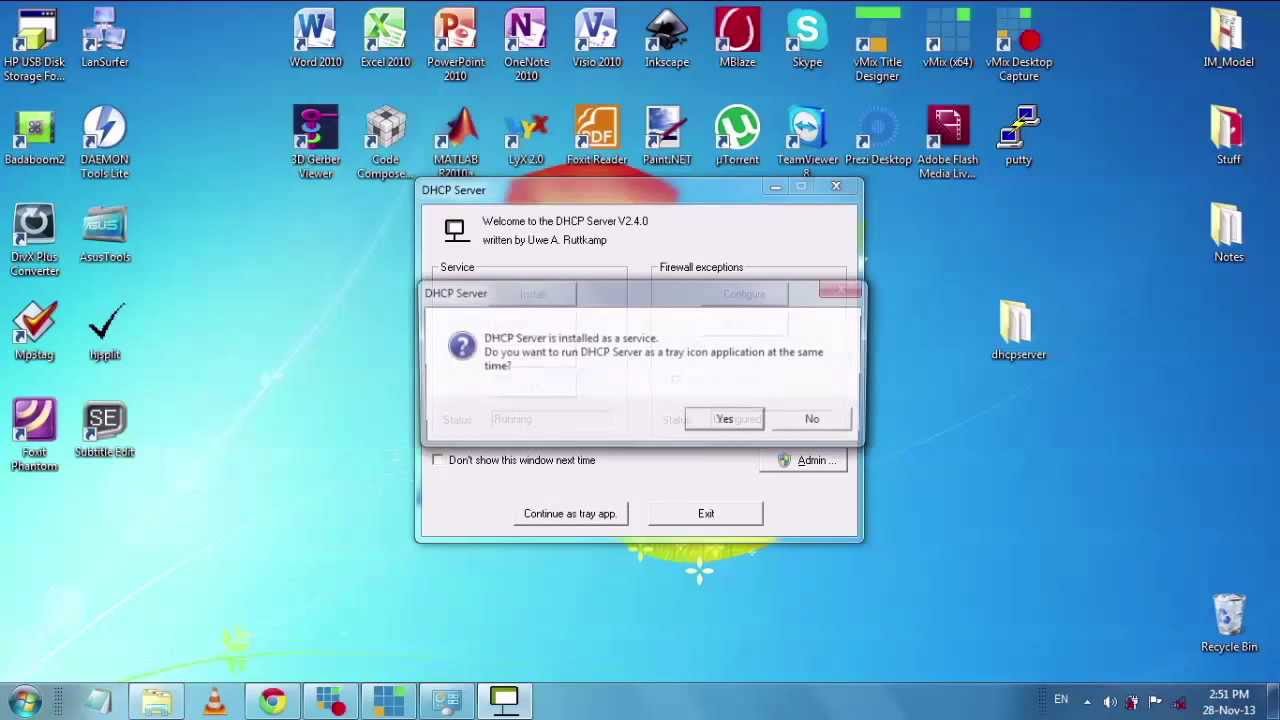Select the Prezi Desktop icon
The height and width of the screenshot is (720, 1280).
[877, 136]
